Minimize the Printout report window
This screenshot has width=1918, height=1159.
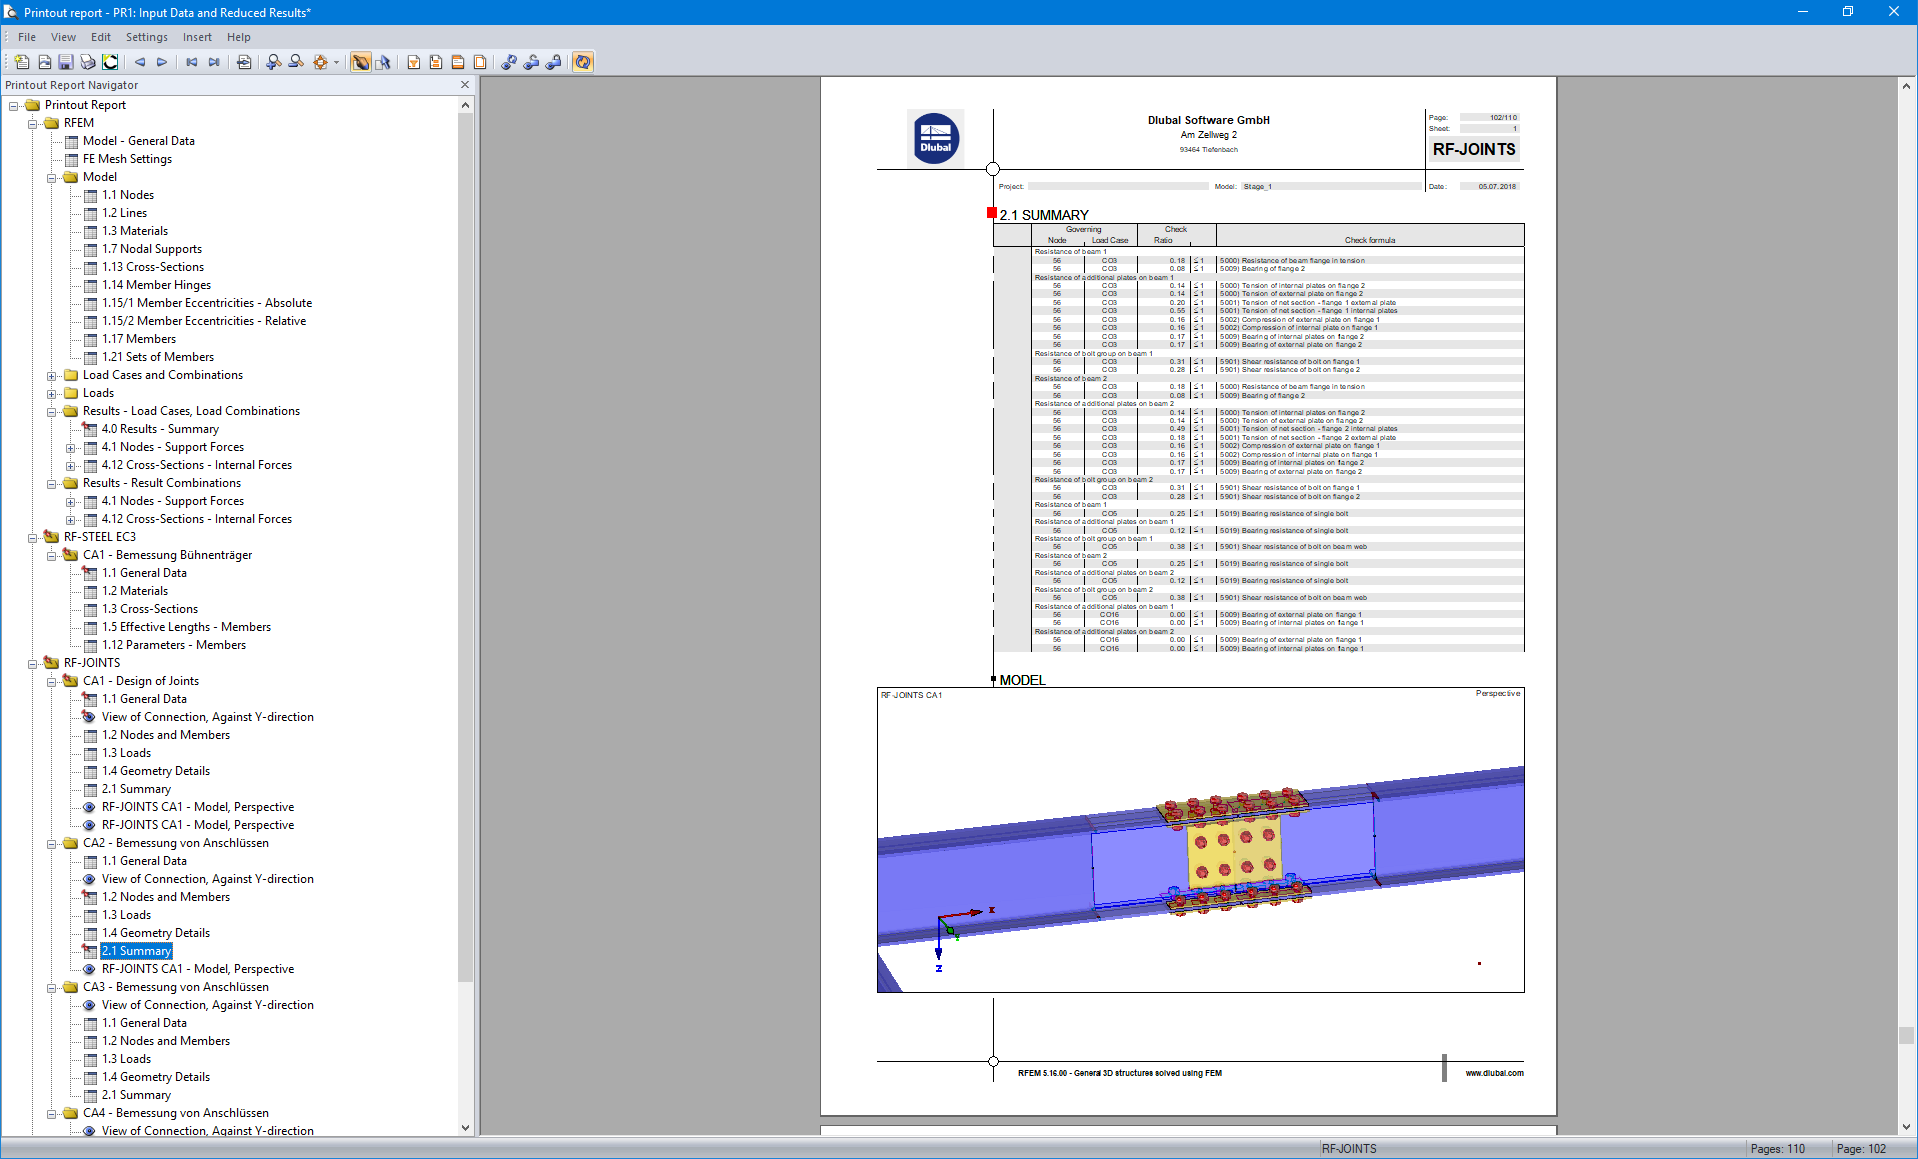tap(1803, 12)
